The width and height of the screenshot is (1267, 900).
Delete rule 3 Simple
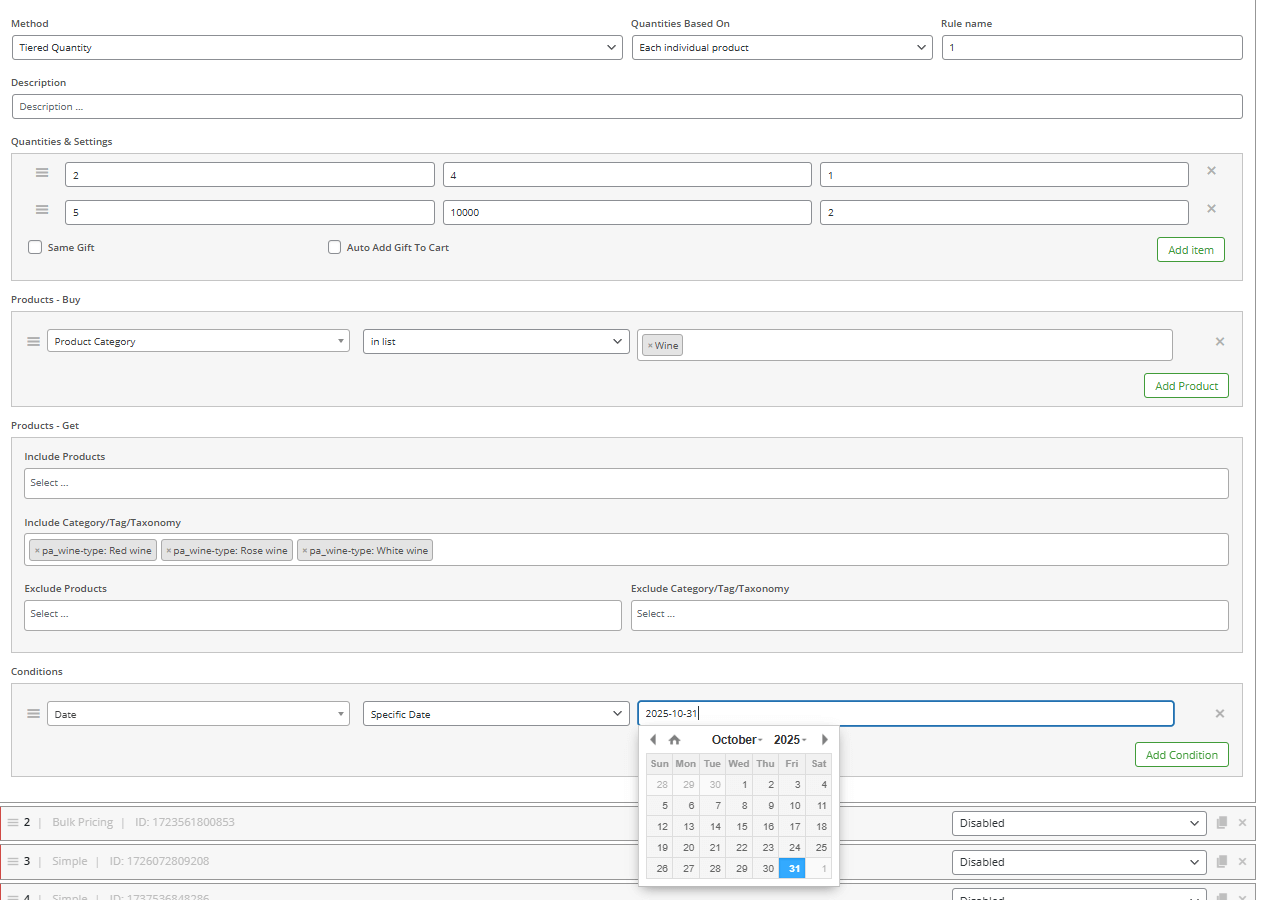coord(1242,861)
